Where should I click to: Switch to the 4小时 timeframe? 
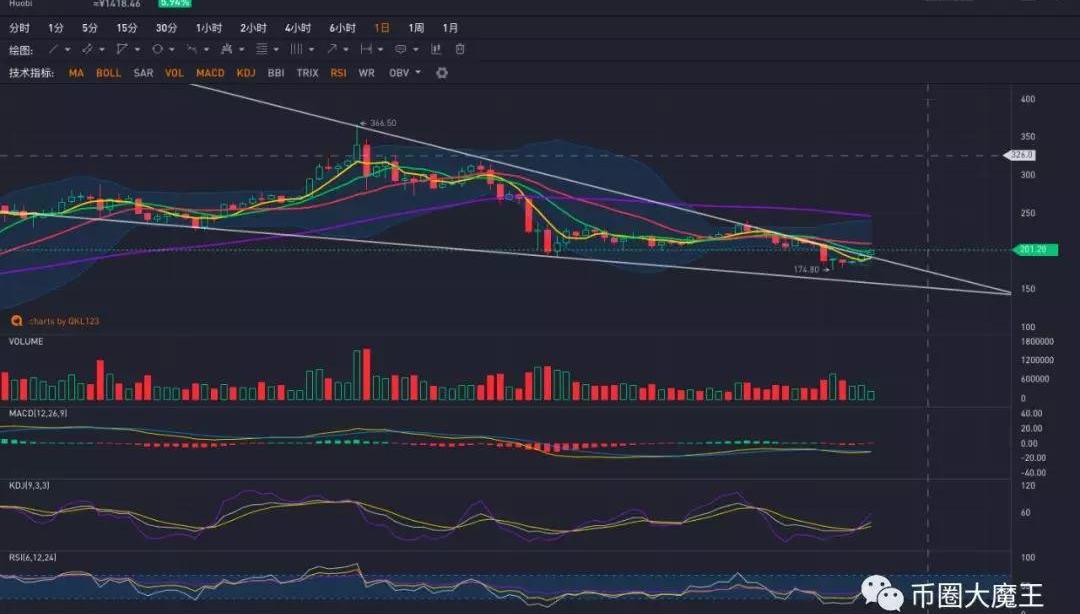point(297,28)
